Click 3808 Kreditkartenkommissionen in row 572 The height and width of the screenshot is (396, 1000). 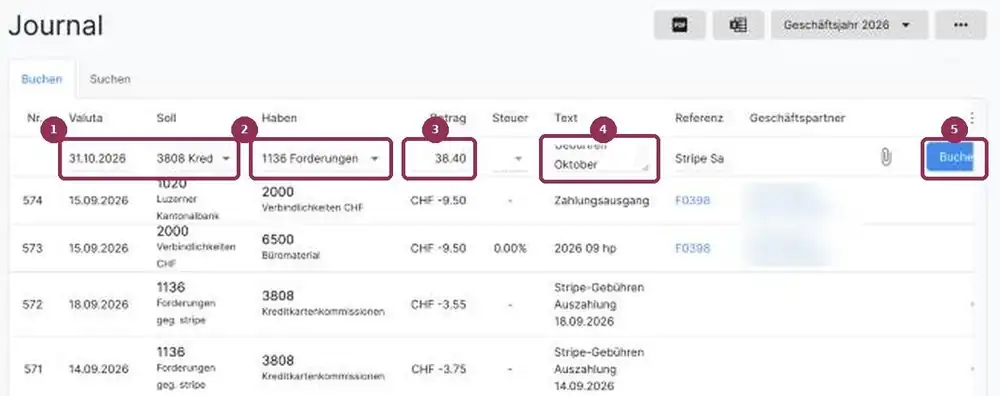tap(323, 303)
